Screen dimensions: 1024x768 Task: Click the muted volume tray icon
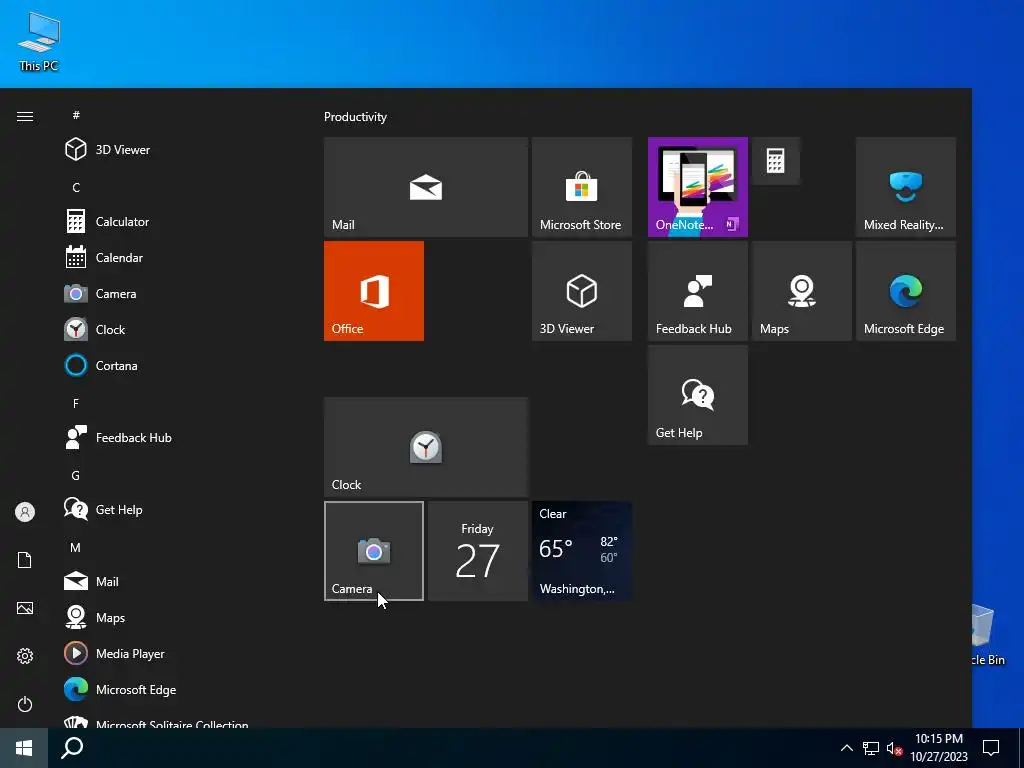click(894, 749)
